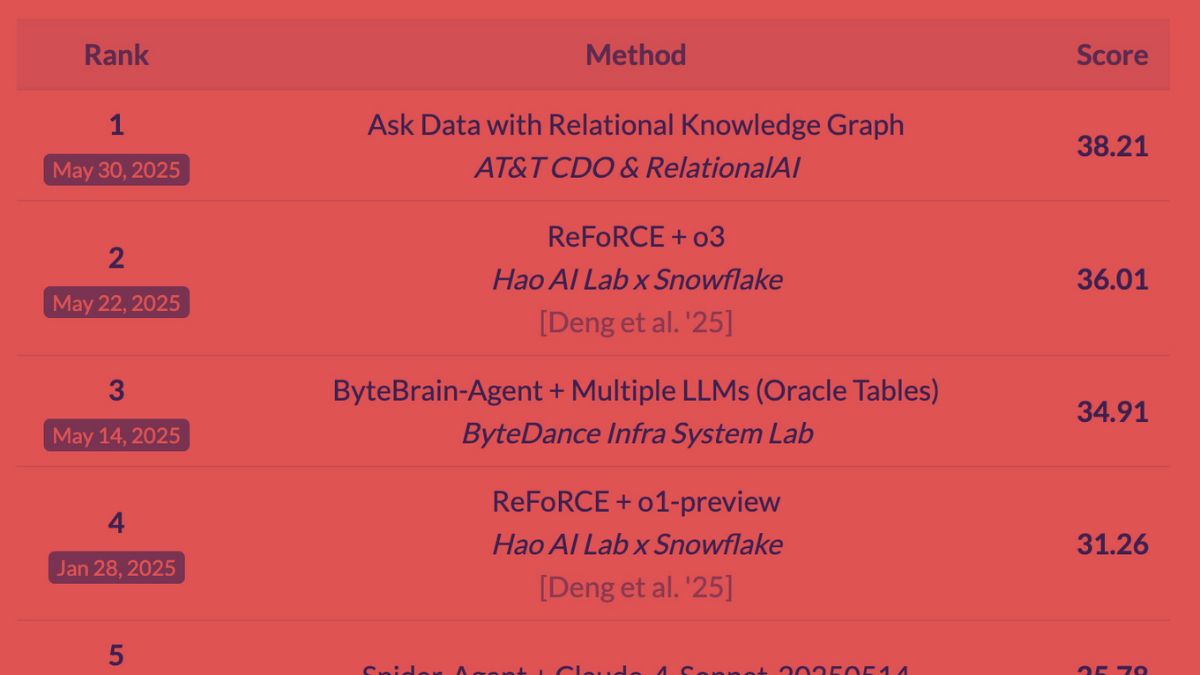Open the Deng et al. citation for ReFoRCE + o3
The image size is (1200, 675).
pos(635,322)
